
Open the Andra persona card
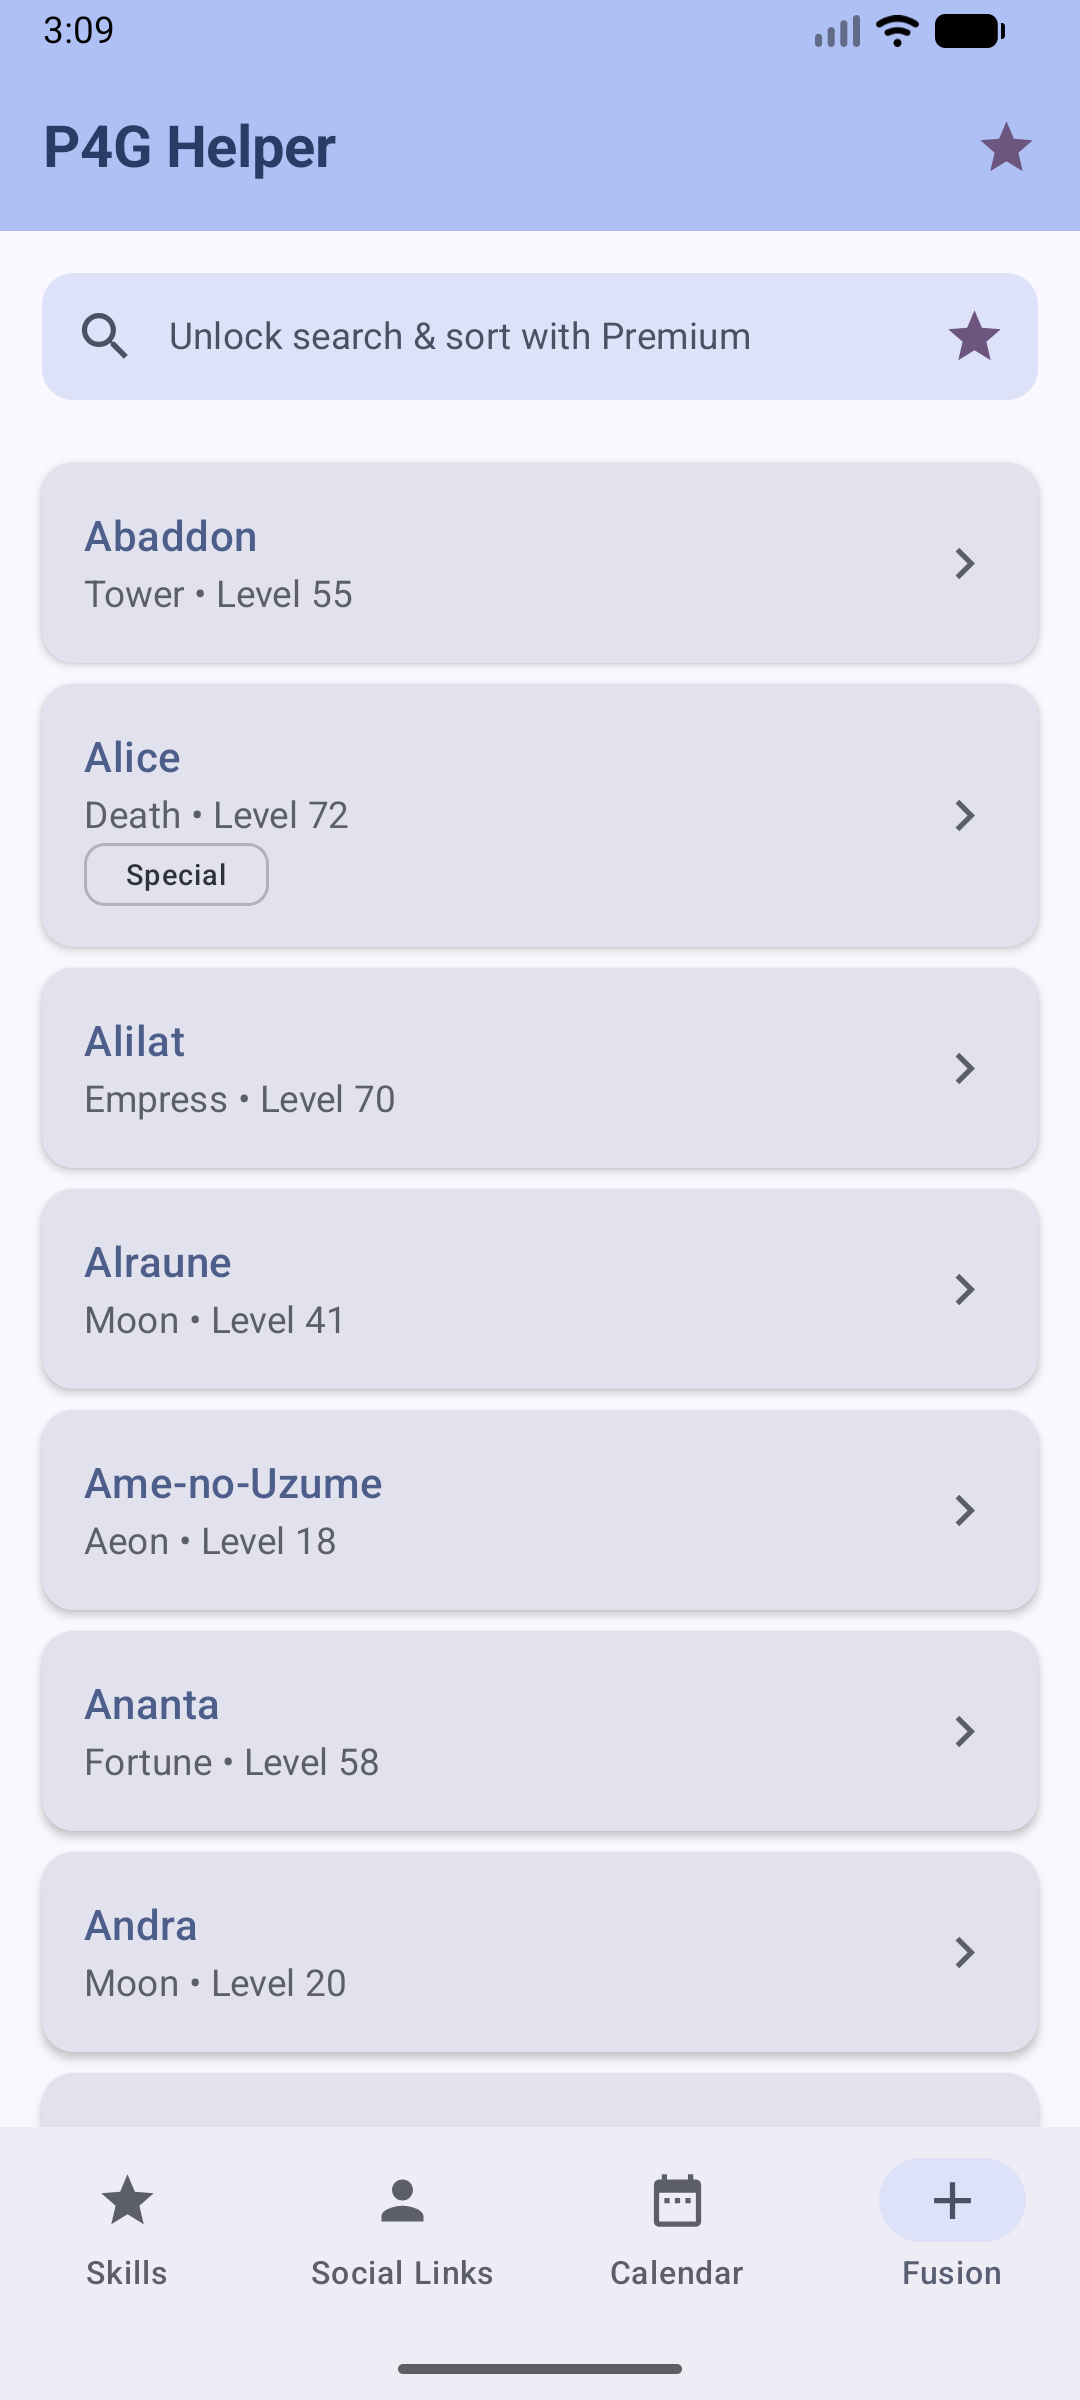(x=540, y=1952)
